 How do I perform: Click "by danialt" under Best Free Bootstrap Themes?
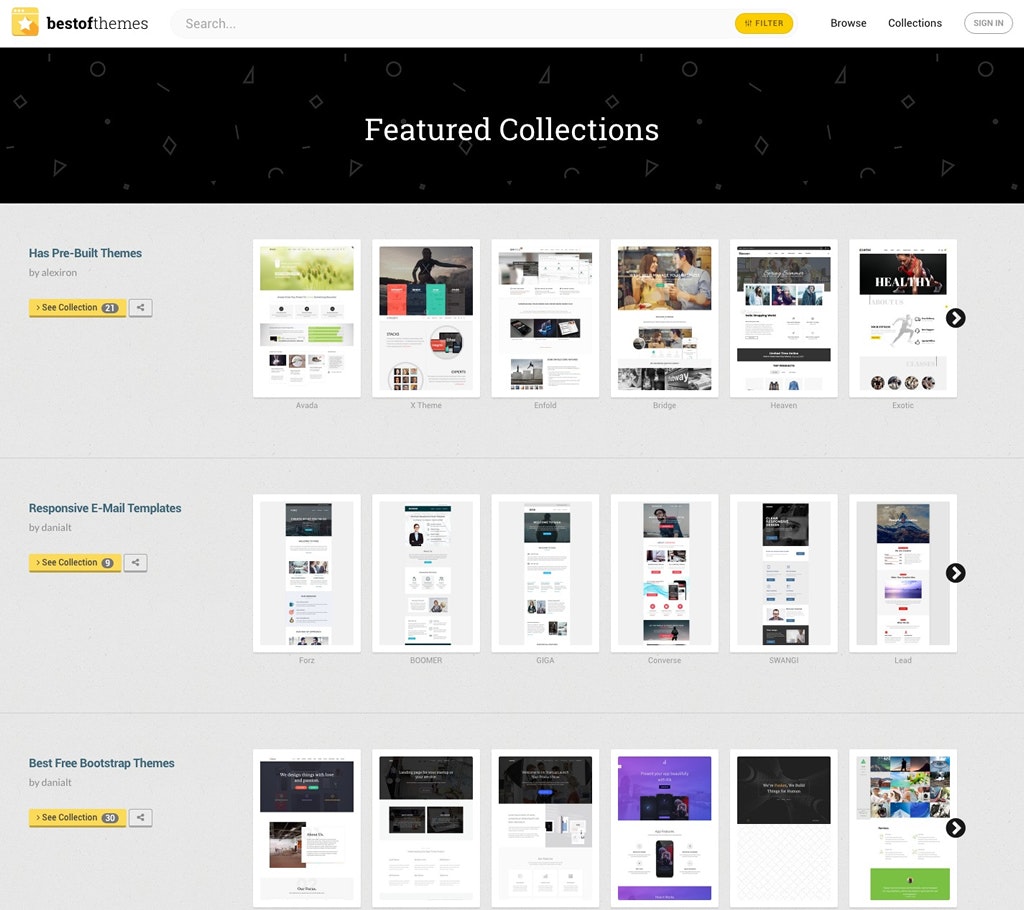[x=50, y=782]
